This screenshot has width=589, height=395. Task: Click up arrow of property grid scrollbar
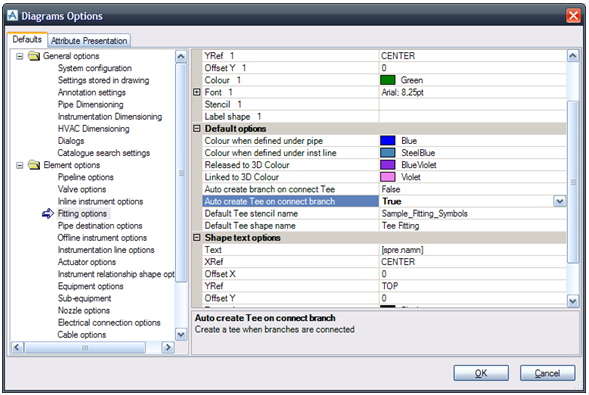(x=572, y=56)
